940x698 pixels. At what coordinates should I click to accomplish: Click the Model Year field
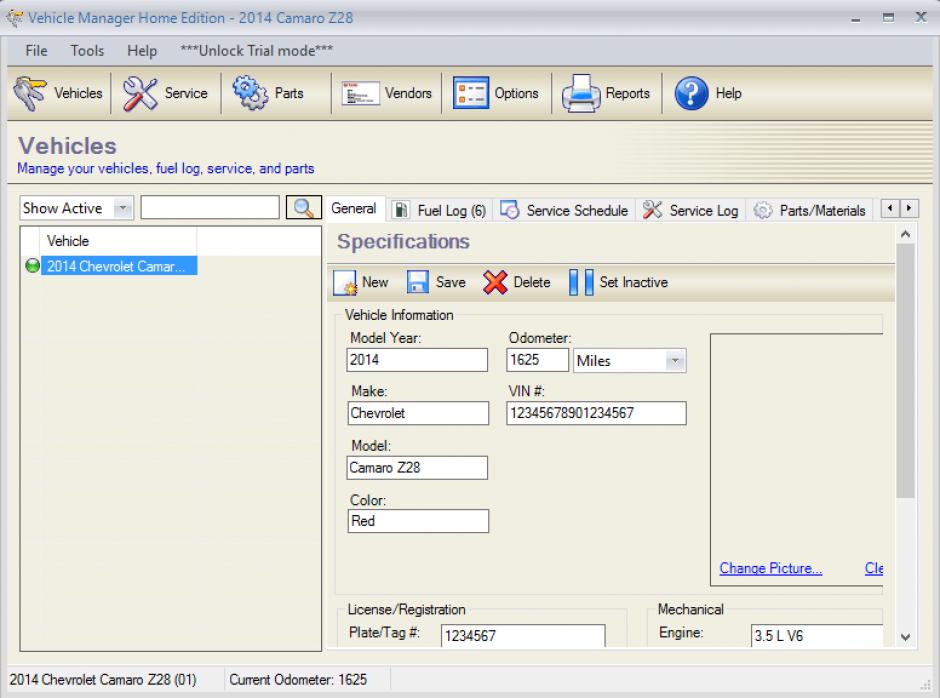(x=417, y=360)
